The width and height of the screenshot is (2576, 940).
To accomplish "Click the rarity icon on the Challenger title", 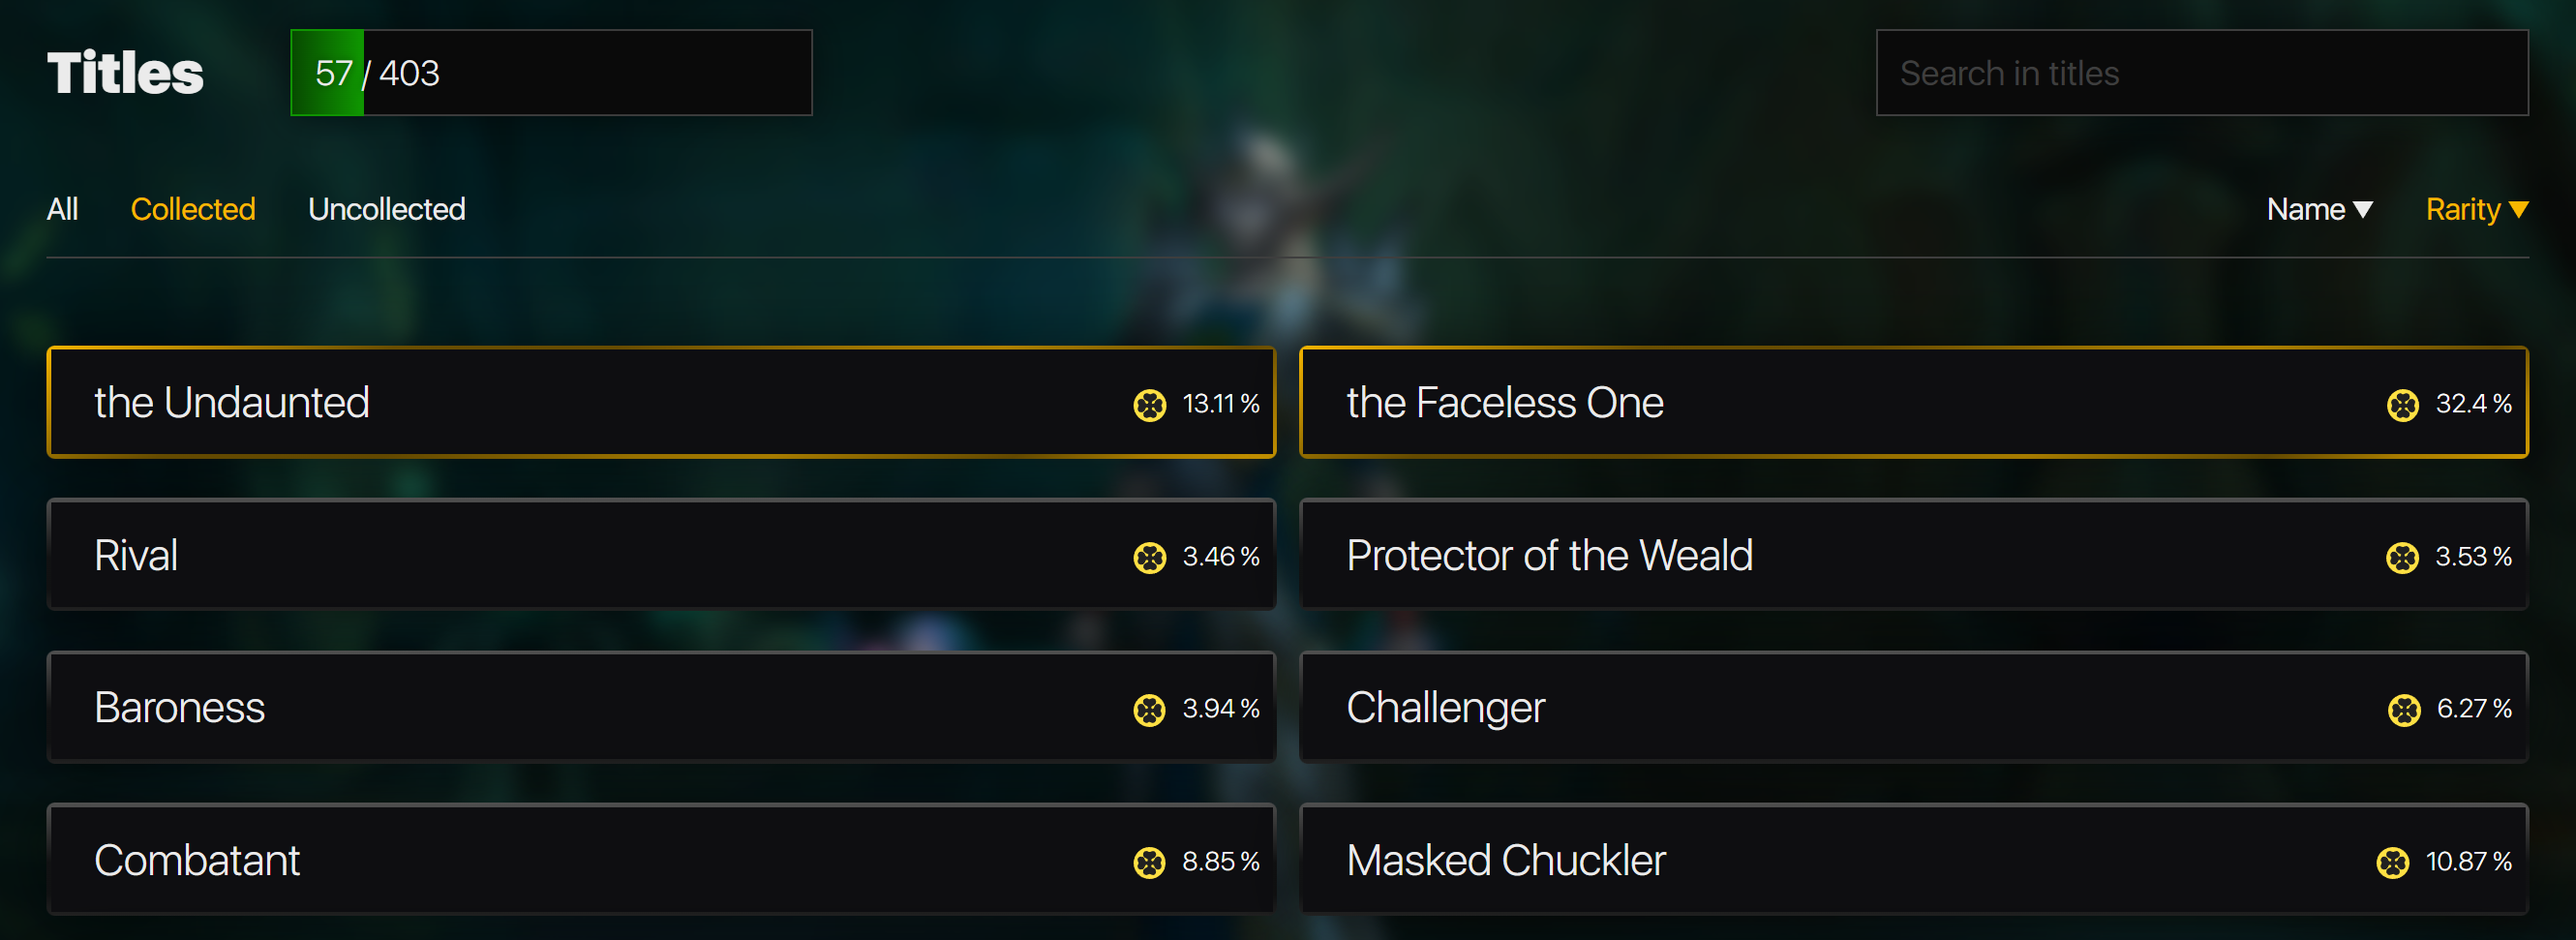I will 2403,709.
